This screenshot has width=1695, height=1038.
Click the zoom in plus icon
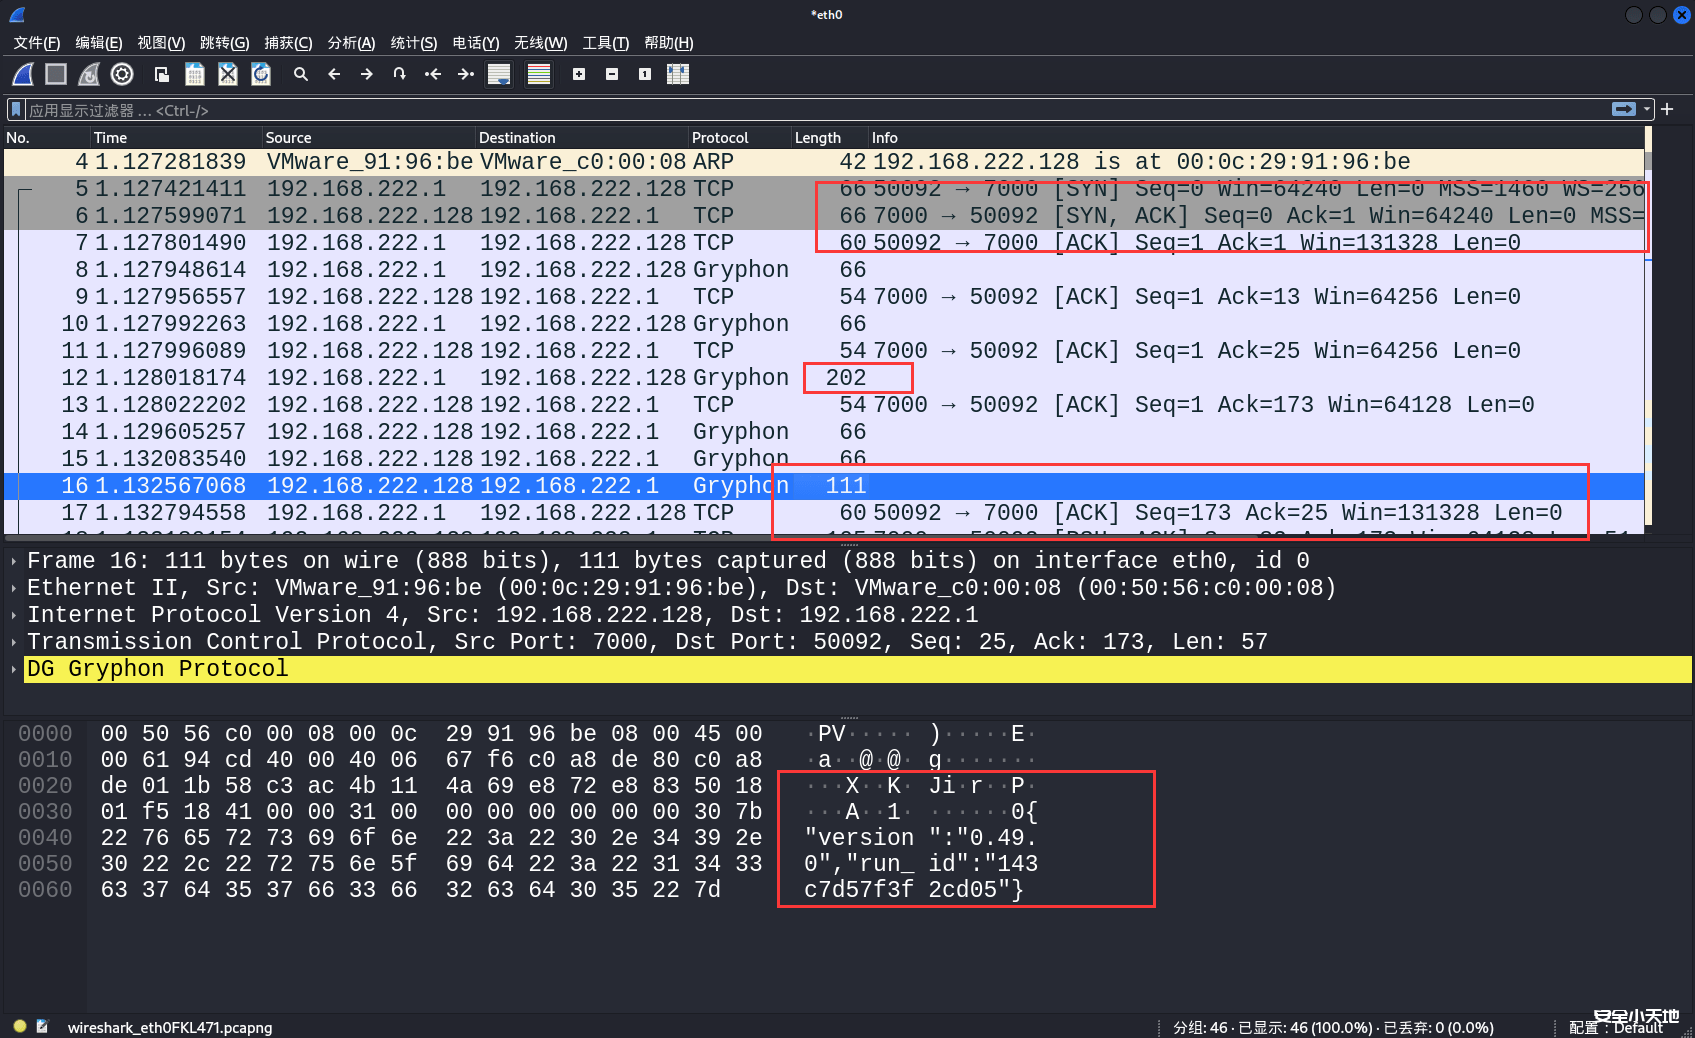click(579, 74)
